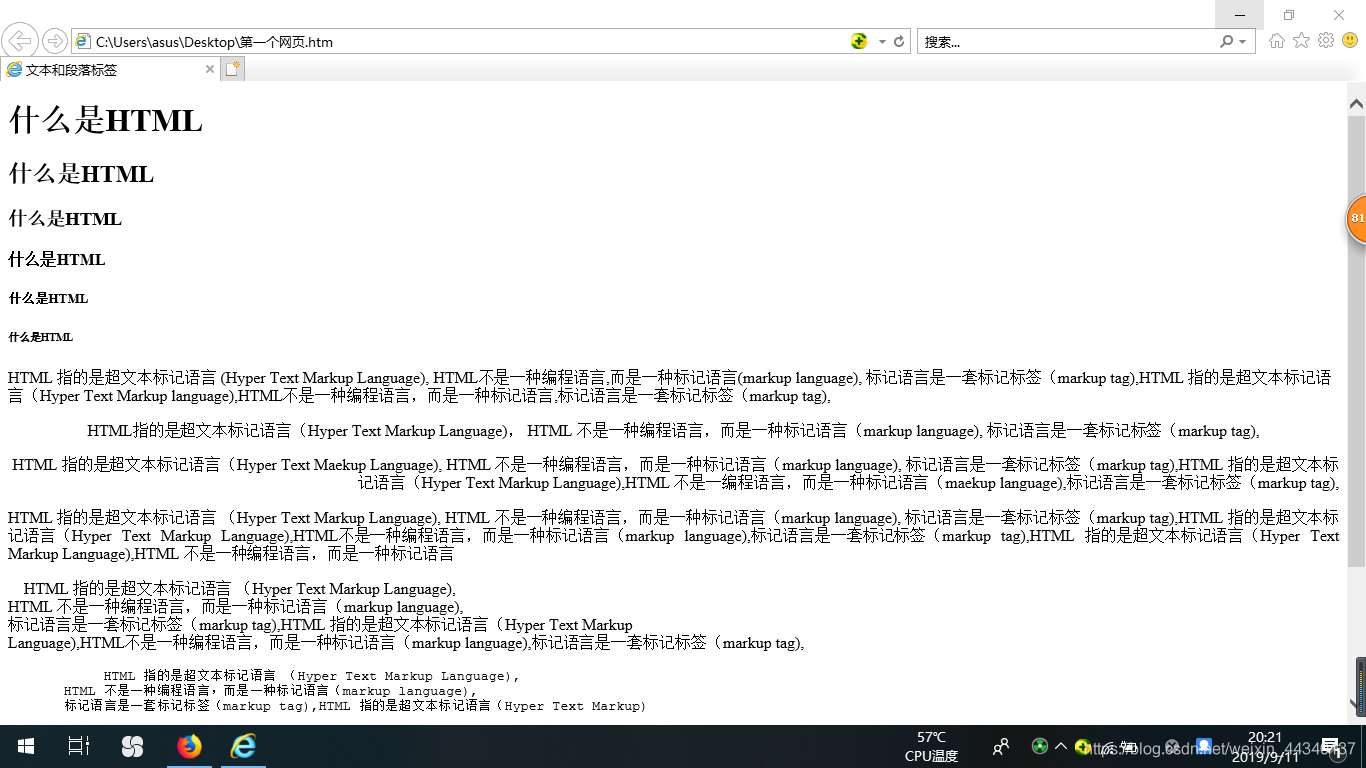Click the orange 81 floating ball

[x=1356, y=218]
